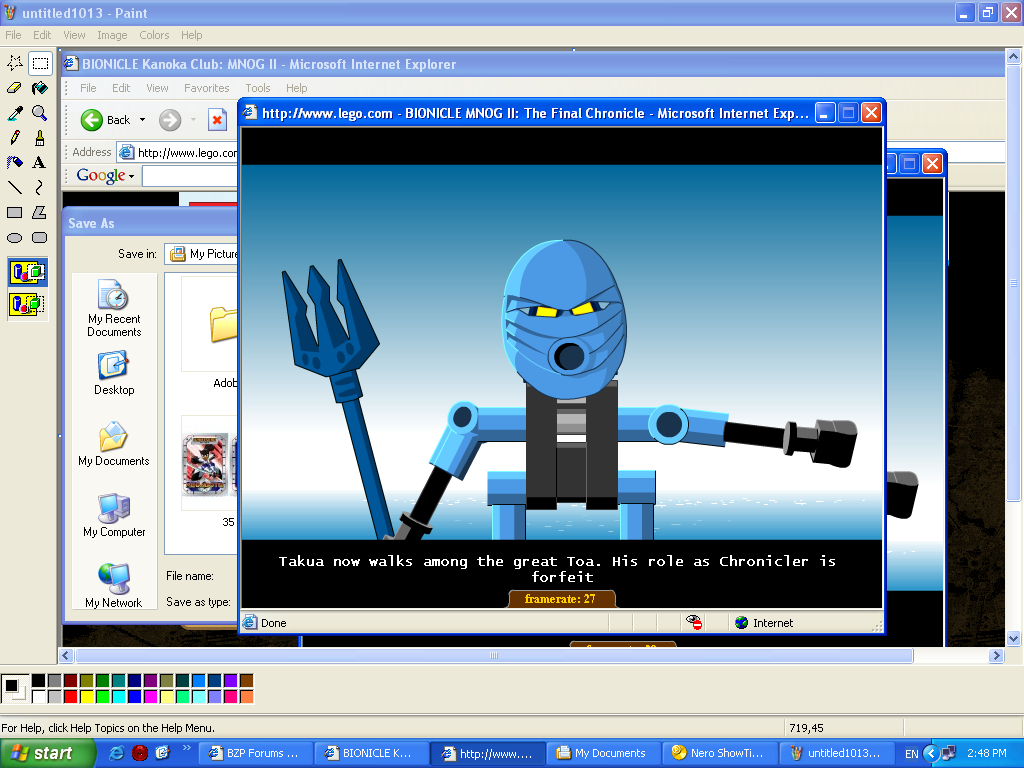This screenshot has height=768, width=1024.
Task: Click My Network in Save As sidebar
Action: tap(114, 586)
